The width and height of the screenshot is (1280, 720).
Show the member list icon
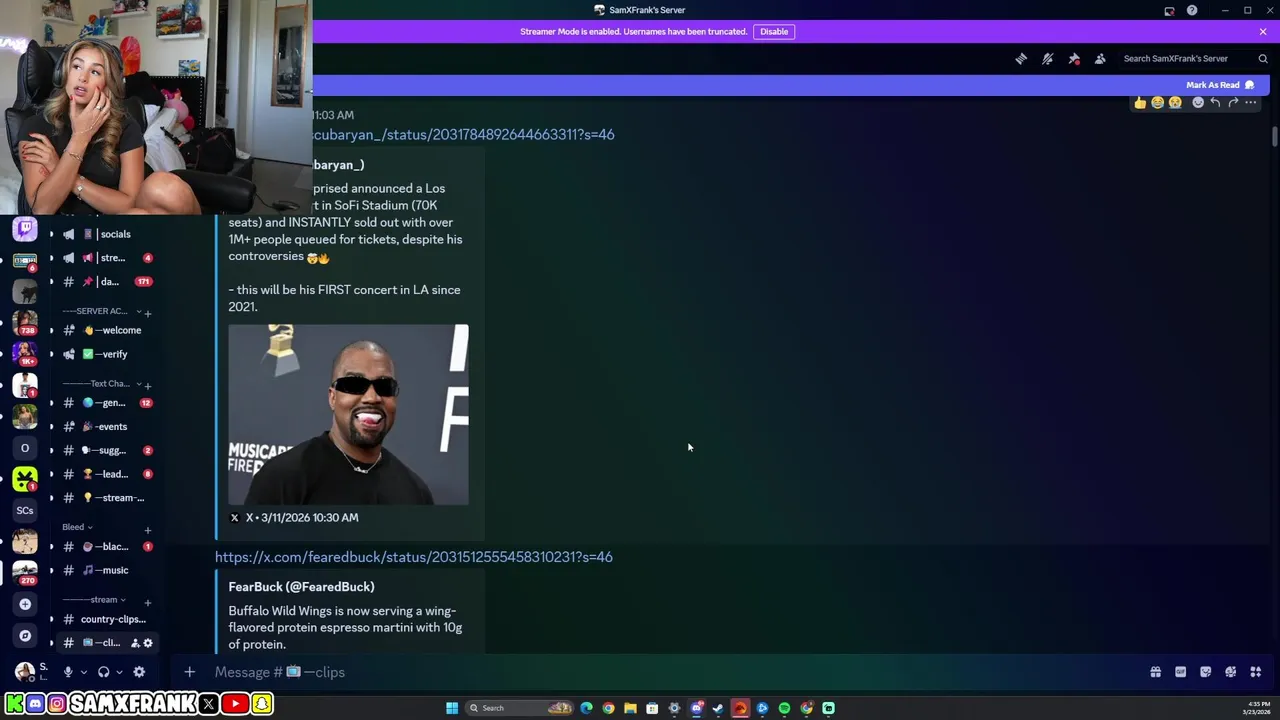click(x=1100, y=59)
